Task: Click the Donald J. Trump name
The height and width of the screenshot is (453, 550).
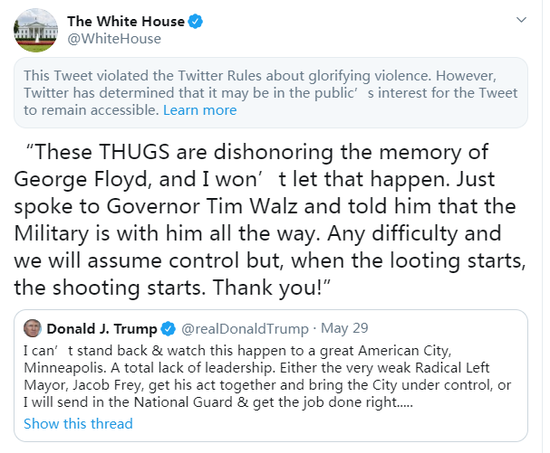Action: click(102, 329)
